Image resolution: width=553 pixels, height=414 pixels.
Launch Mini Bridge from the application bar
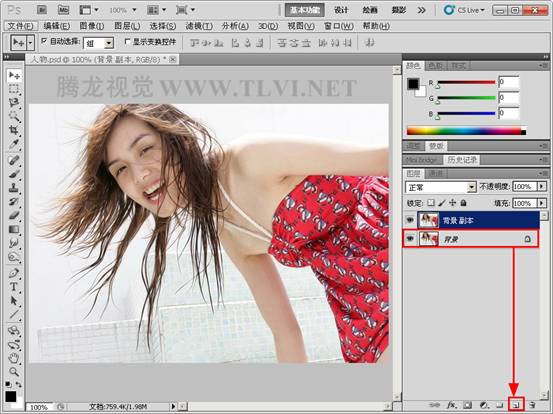coord(63,10)
